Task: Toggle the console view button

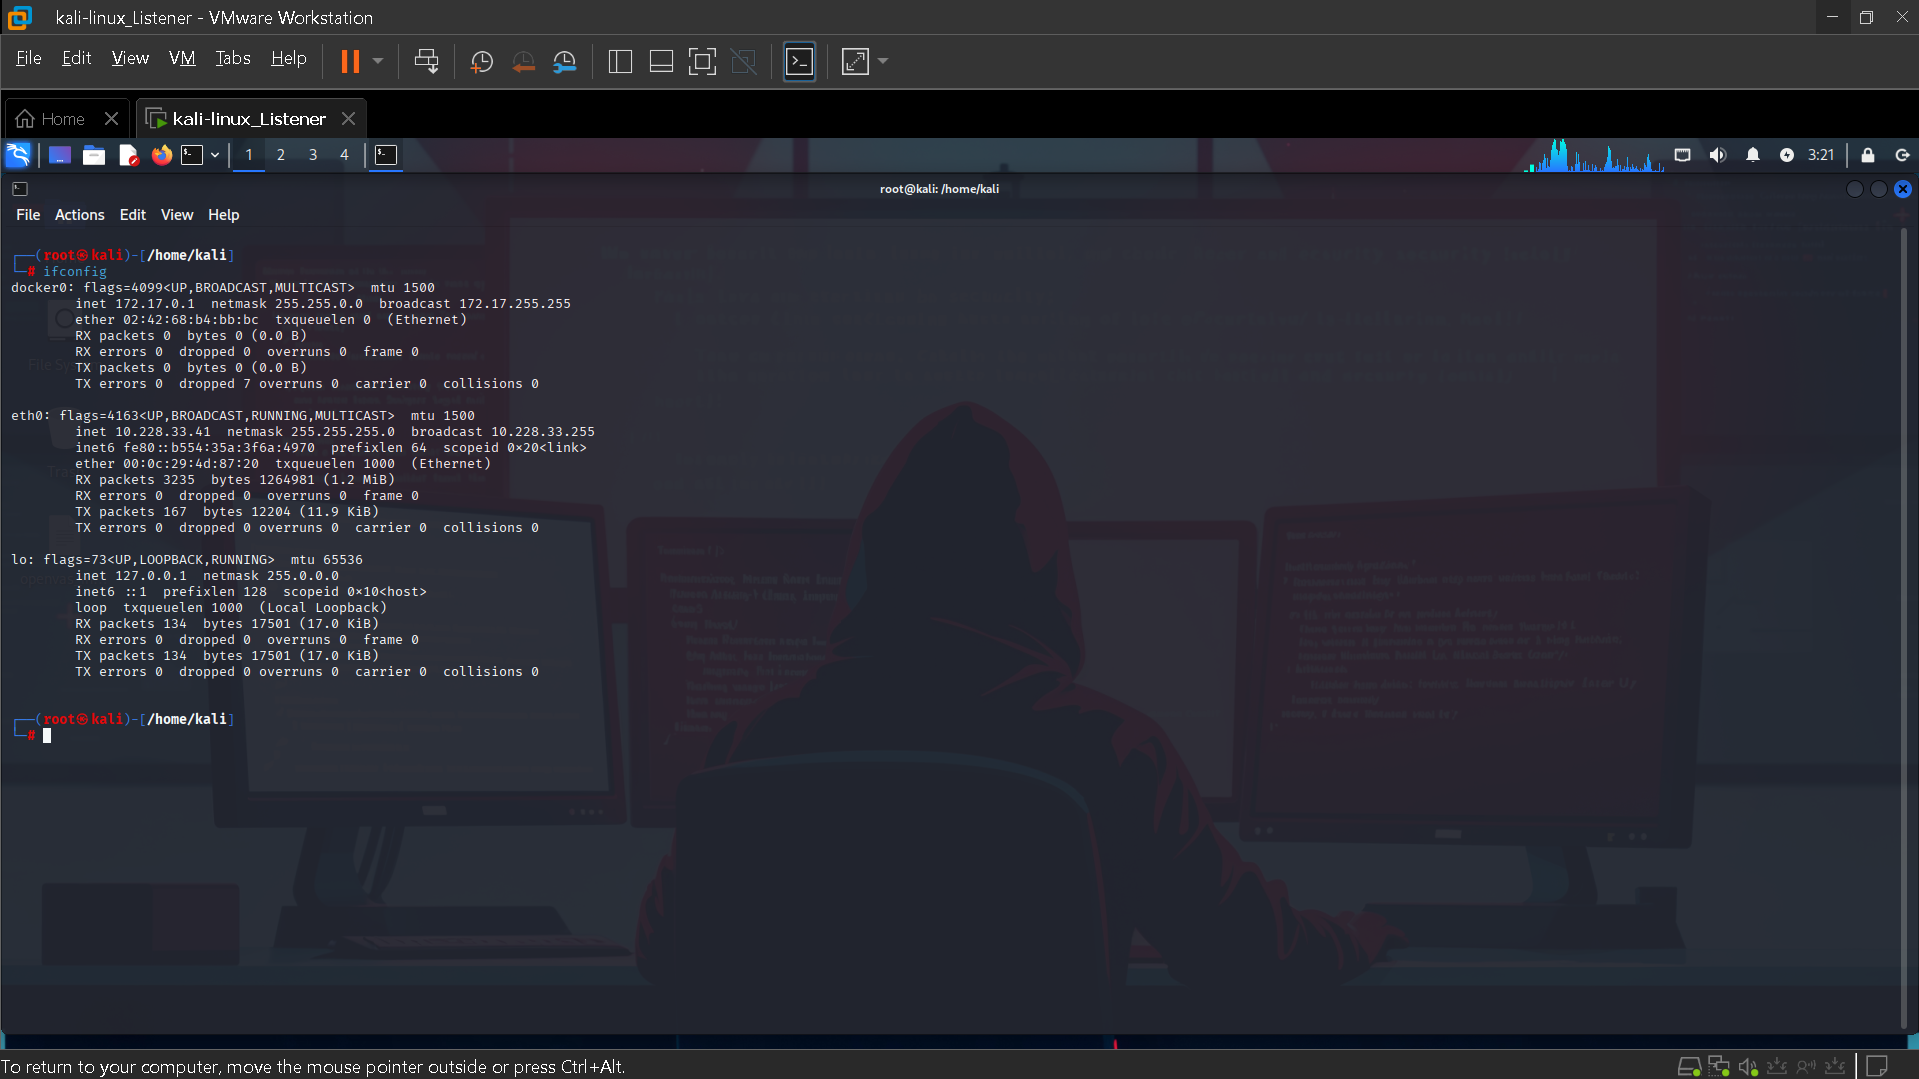Action: (799, 62)
